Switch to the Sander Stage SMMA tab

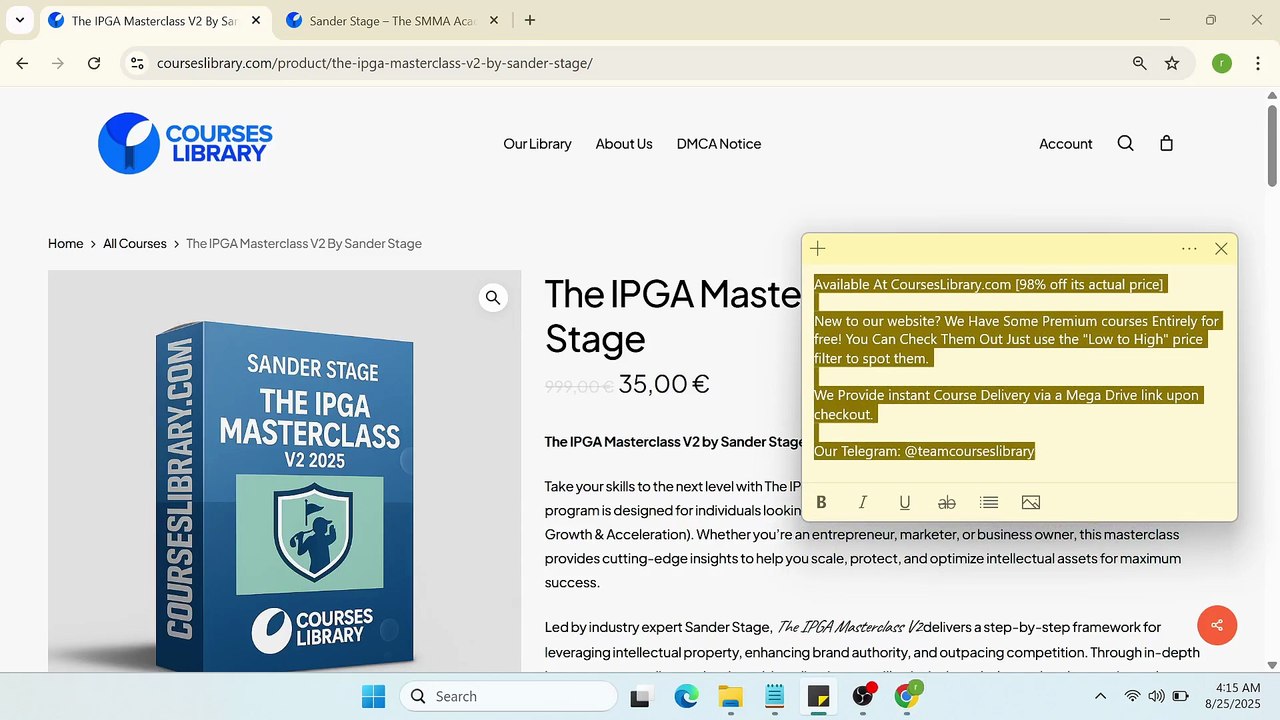(x=392, y=20)
